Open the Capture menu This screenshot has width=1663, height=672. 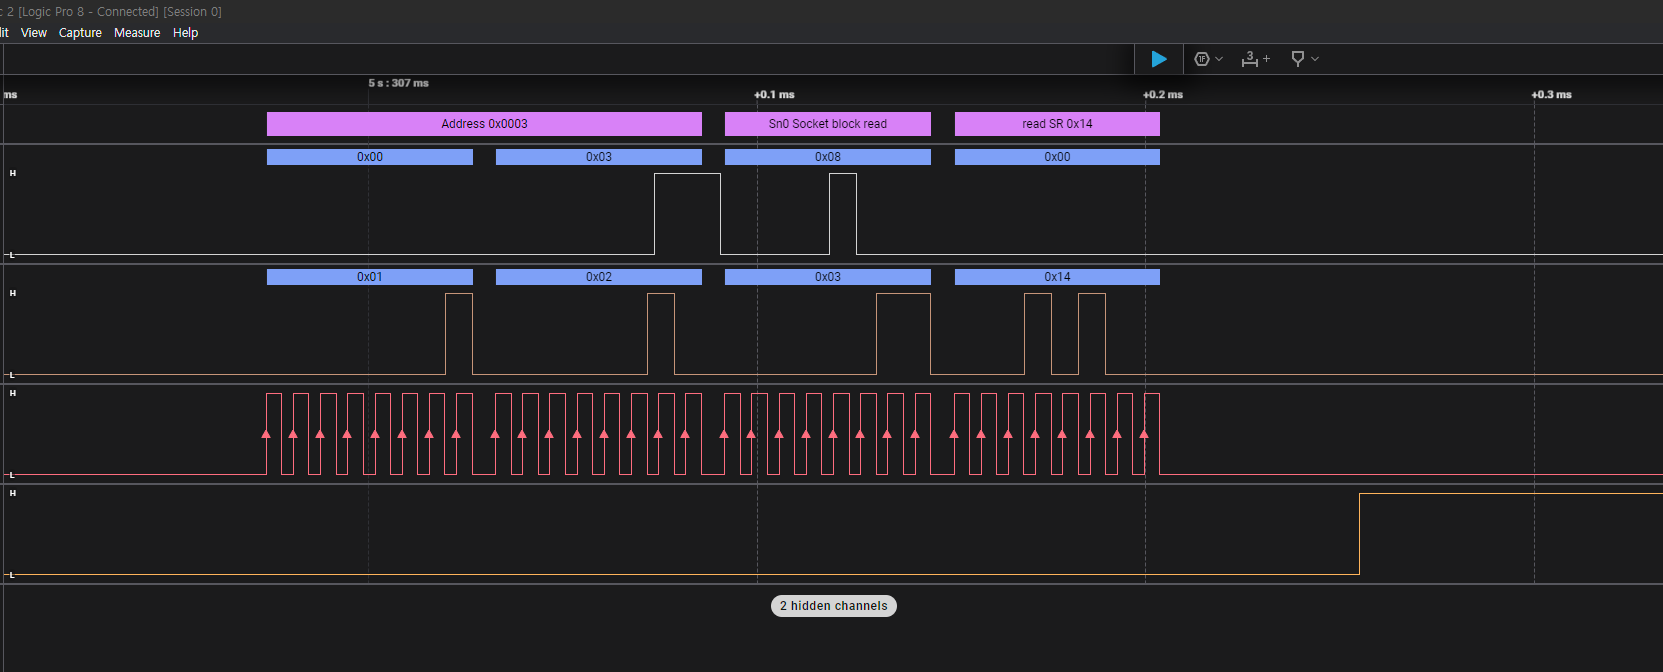80,33
